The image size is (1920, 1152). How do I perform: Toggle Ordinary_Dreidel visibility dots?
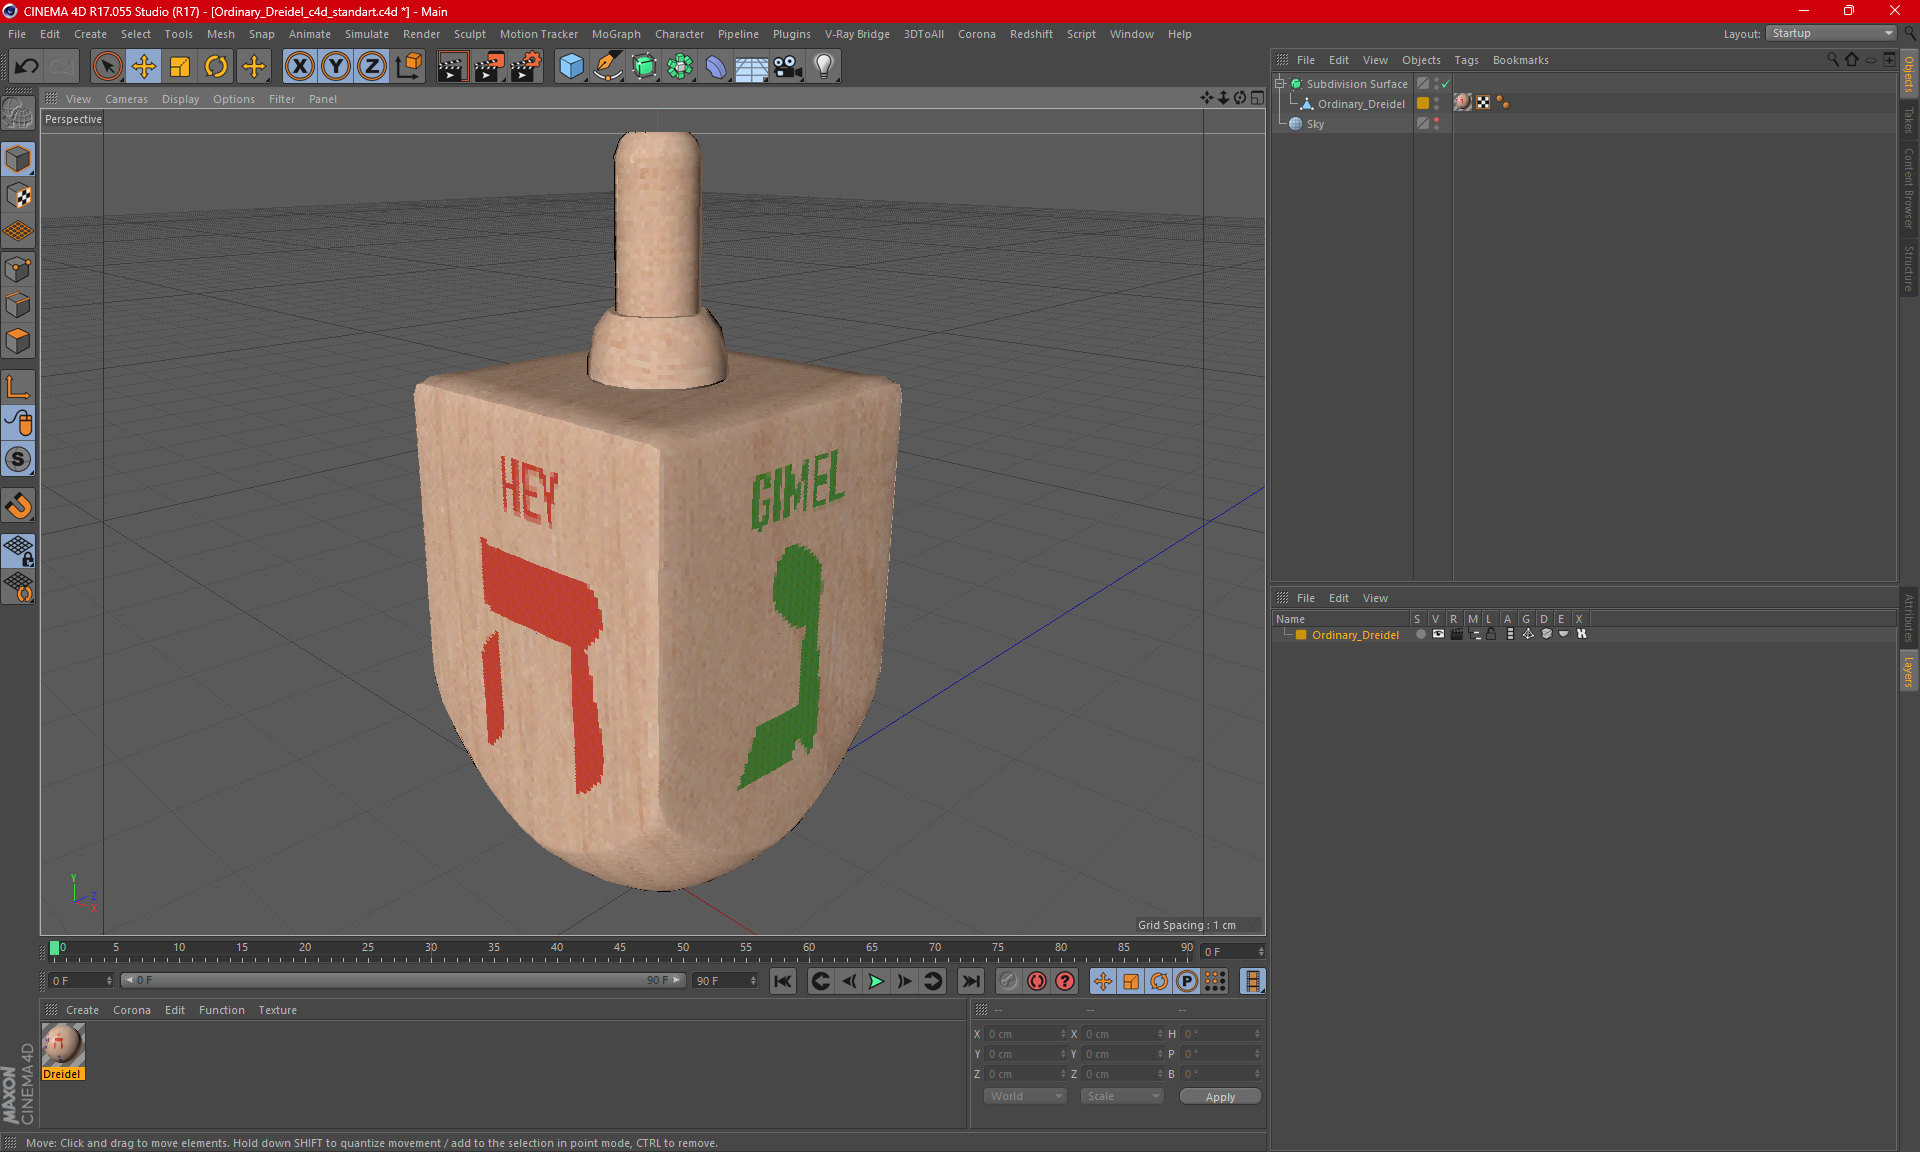click(1437, 103)
